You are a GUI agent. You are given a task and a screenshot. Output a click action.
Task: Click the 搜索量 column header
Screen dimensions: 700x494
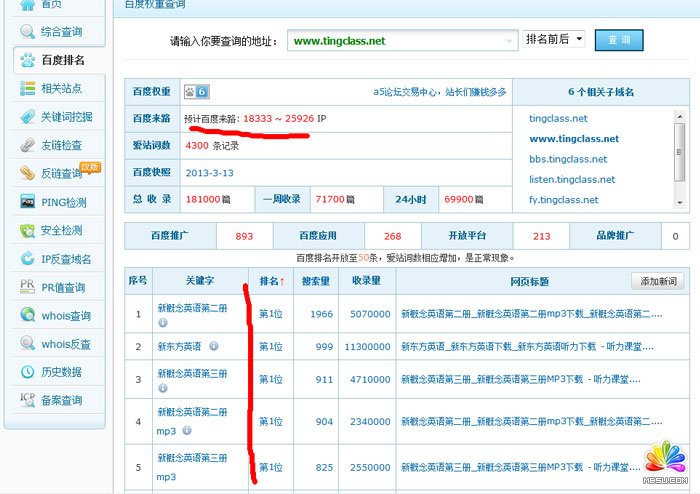[x=316, y=281]
